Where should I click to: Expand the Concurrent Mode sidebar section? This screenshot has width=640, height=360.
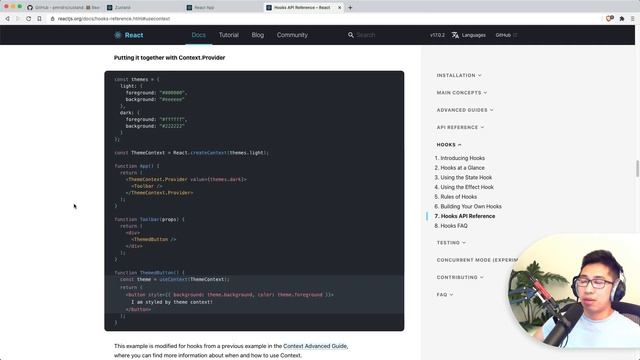(x=477, y=260)
